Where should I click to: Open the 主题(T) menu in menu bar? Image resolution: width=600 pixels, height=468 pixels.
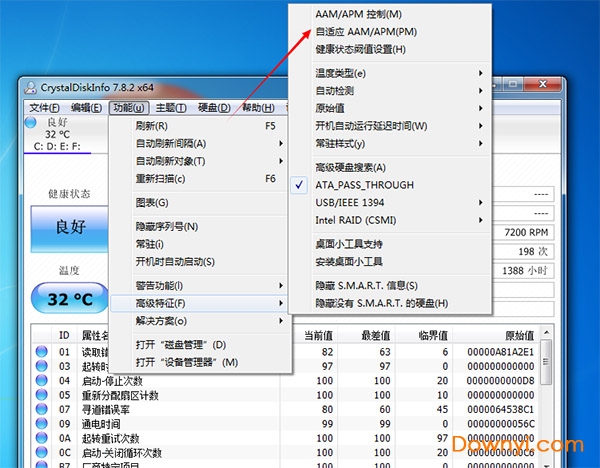pyautogui.click(x=172, y=108)
